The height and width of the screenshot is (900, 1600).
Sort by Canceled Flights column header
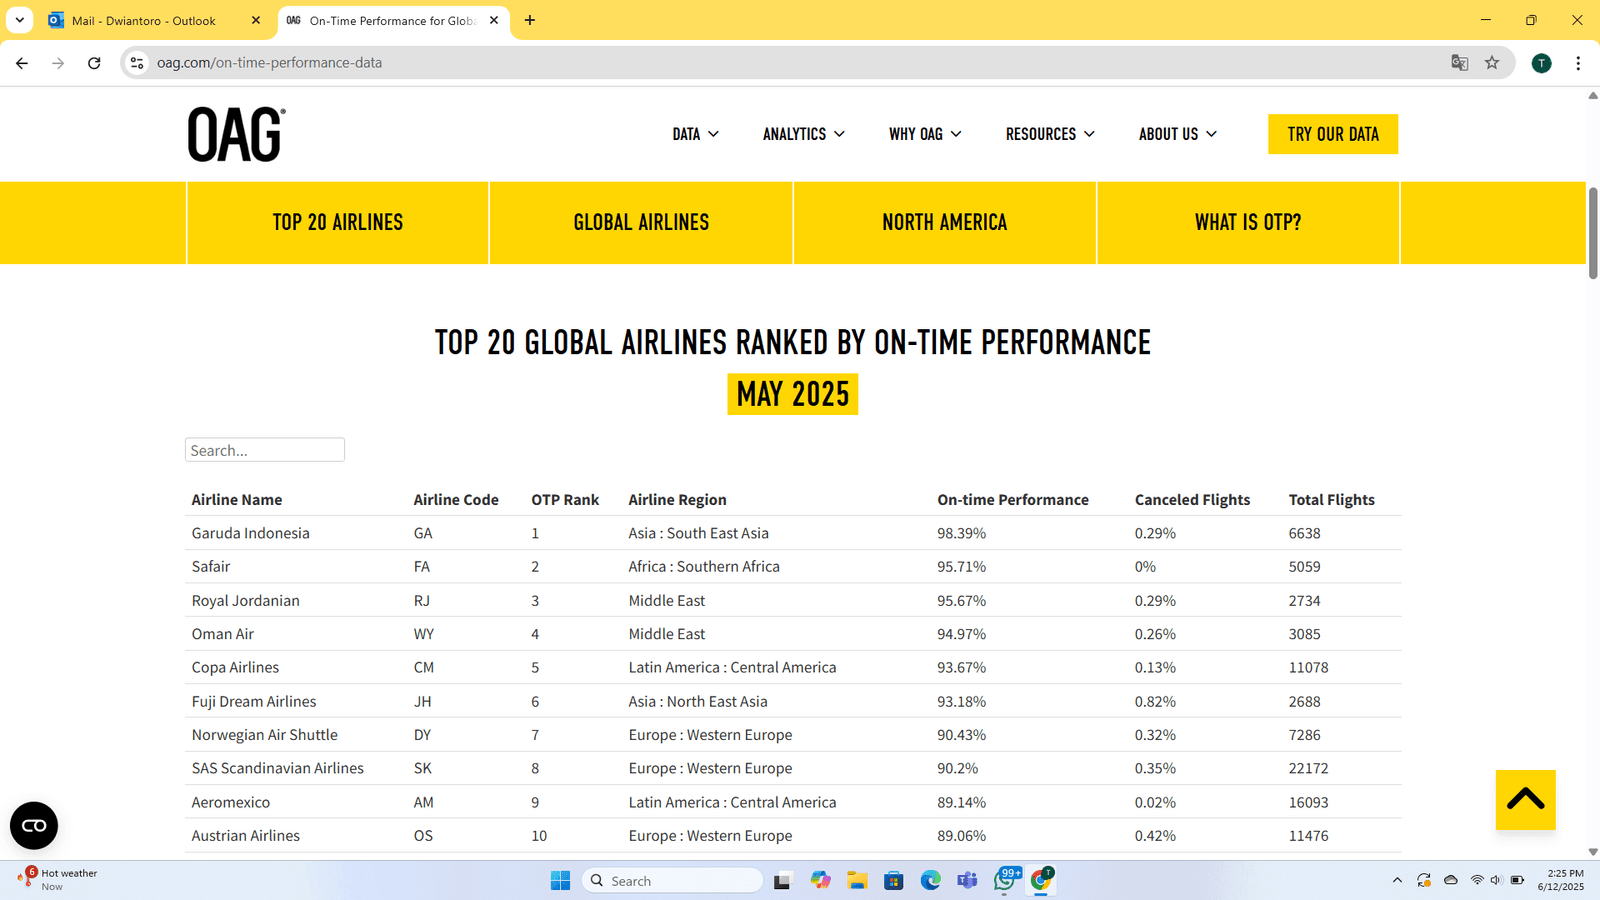pos(1192,500)
